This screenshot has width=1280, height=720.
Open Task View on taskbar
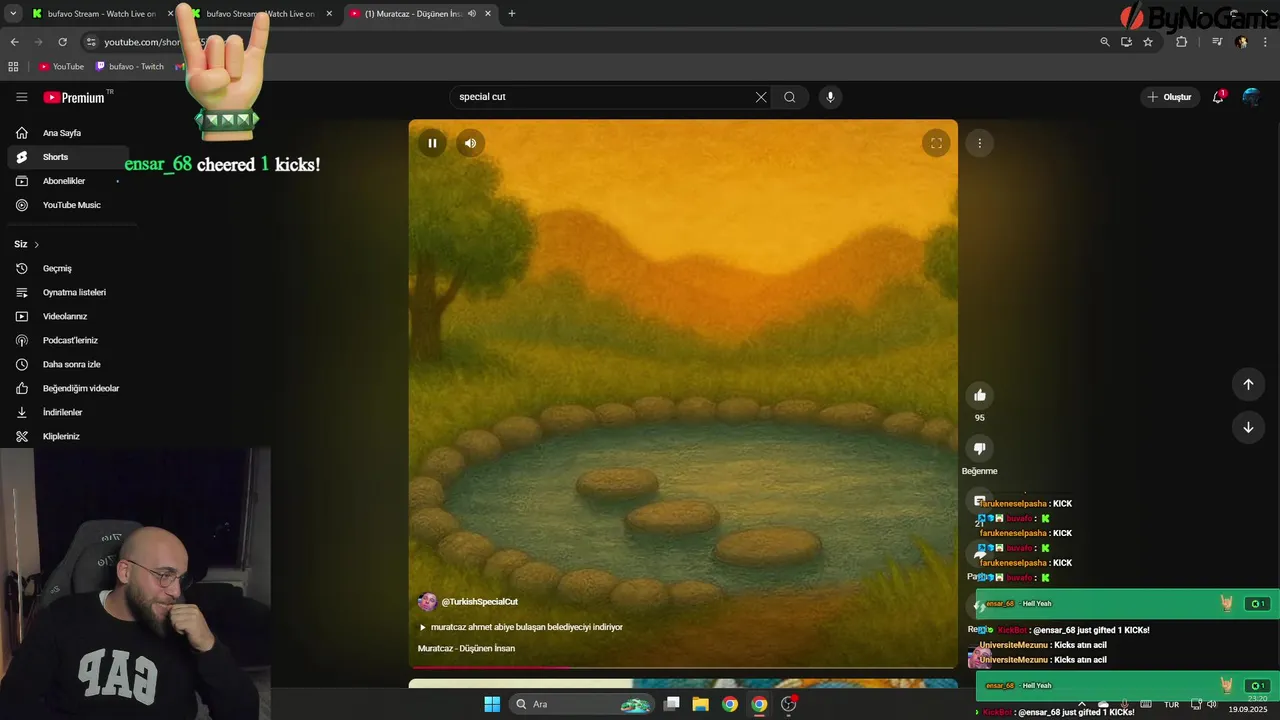[672, 704]
